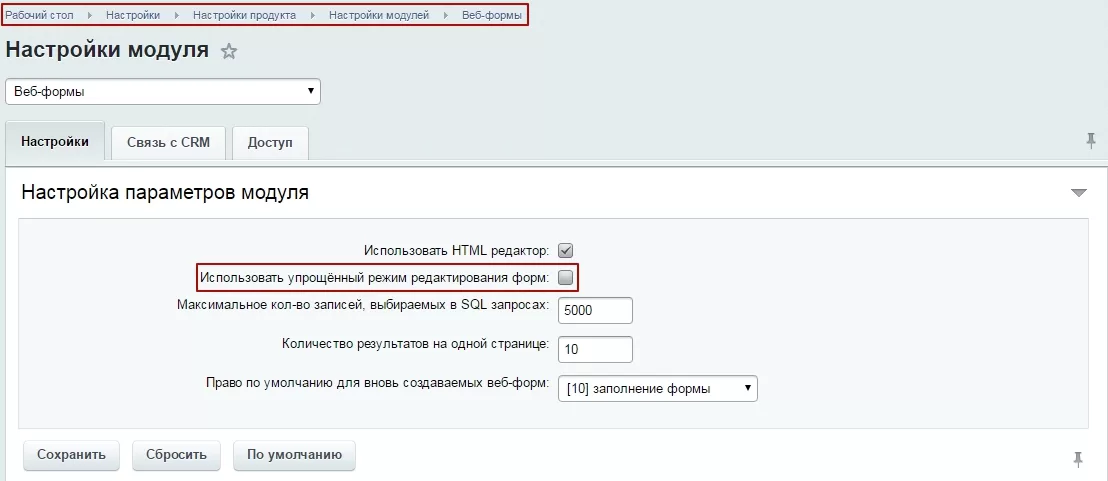Click the Сохранить button
Screen dimensions: 1108x481
[71, 455]
